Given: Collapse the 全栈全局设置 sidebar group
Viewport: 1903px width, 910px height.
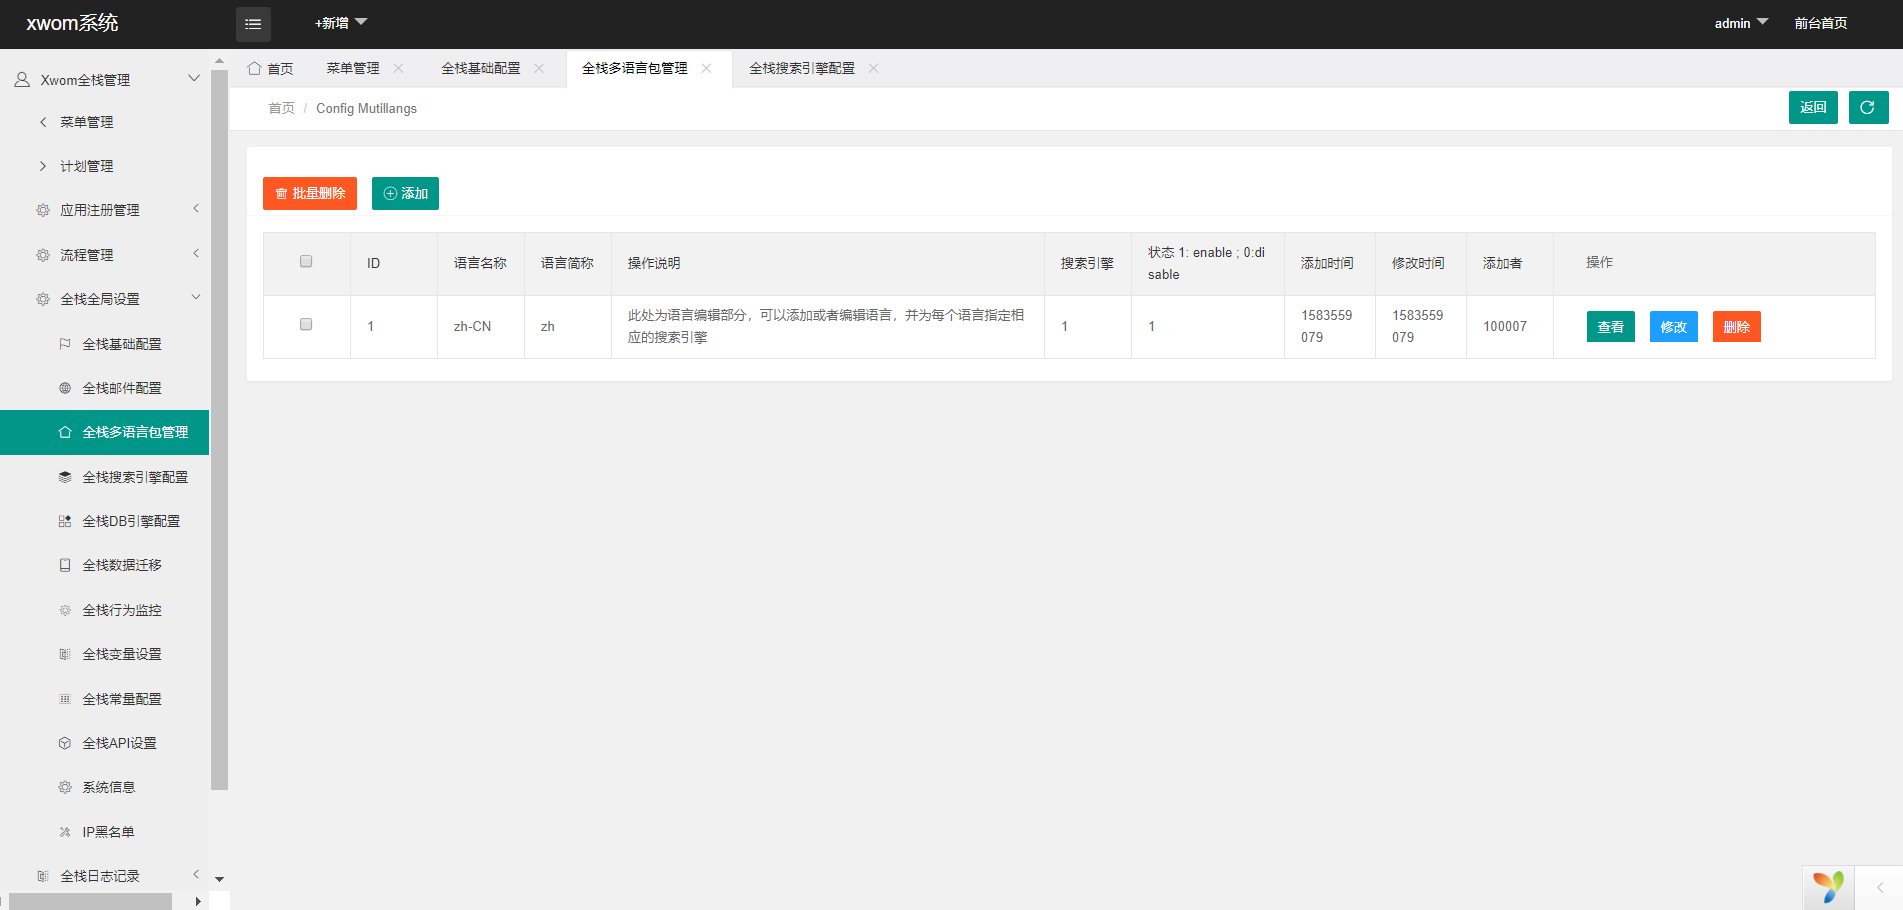Looking at the screenshot, I should [x=196, y=298].
